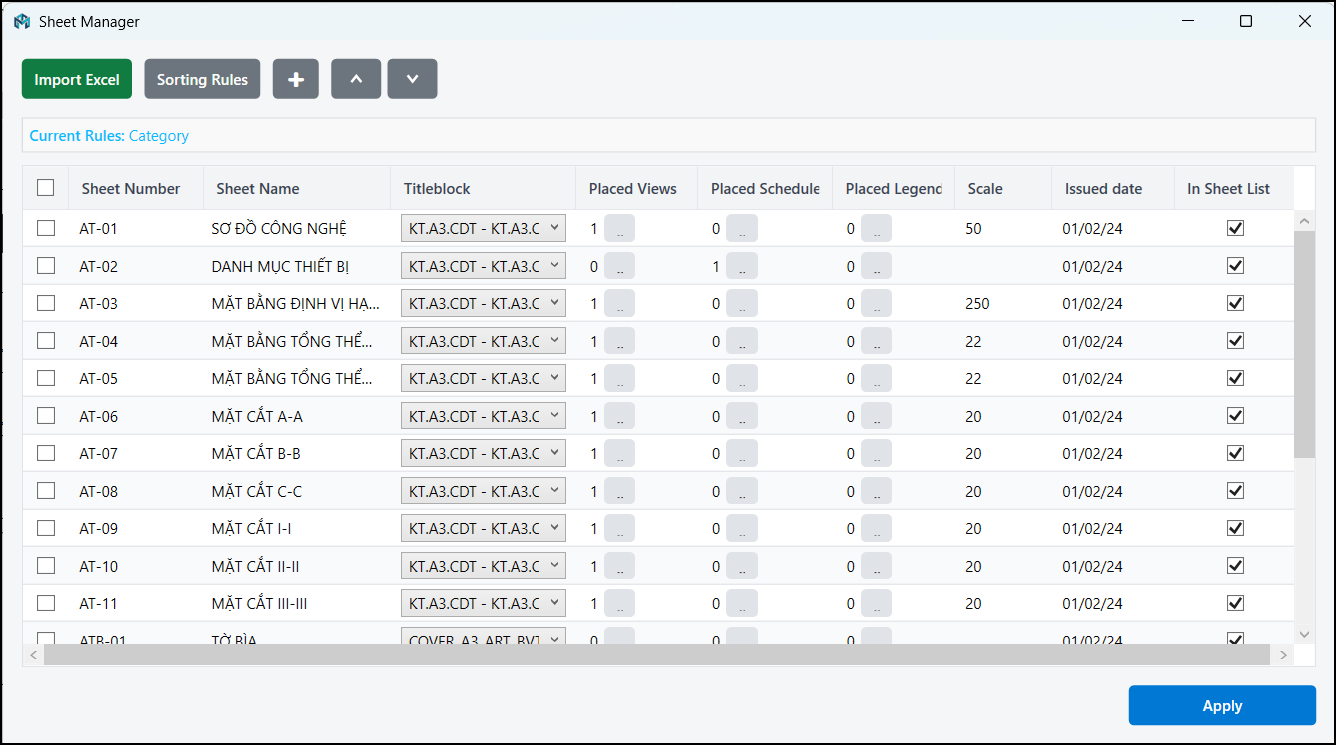Open Placed Legend browse button for AT-01
The height and width of the screenshot is (745, 1336).
tap(876, 229)
